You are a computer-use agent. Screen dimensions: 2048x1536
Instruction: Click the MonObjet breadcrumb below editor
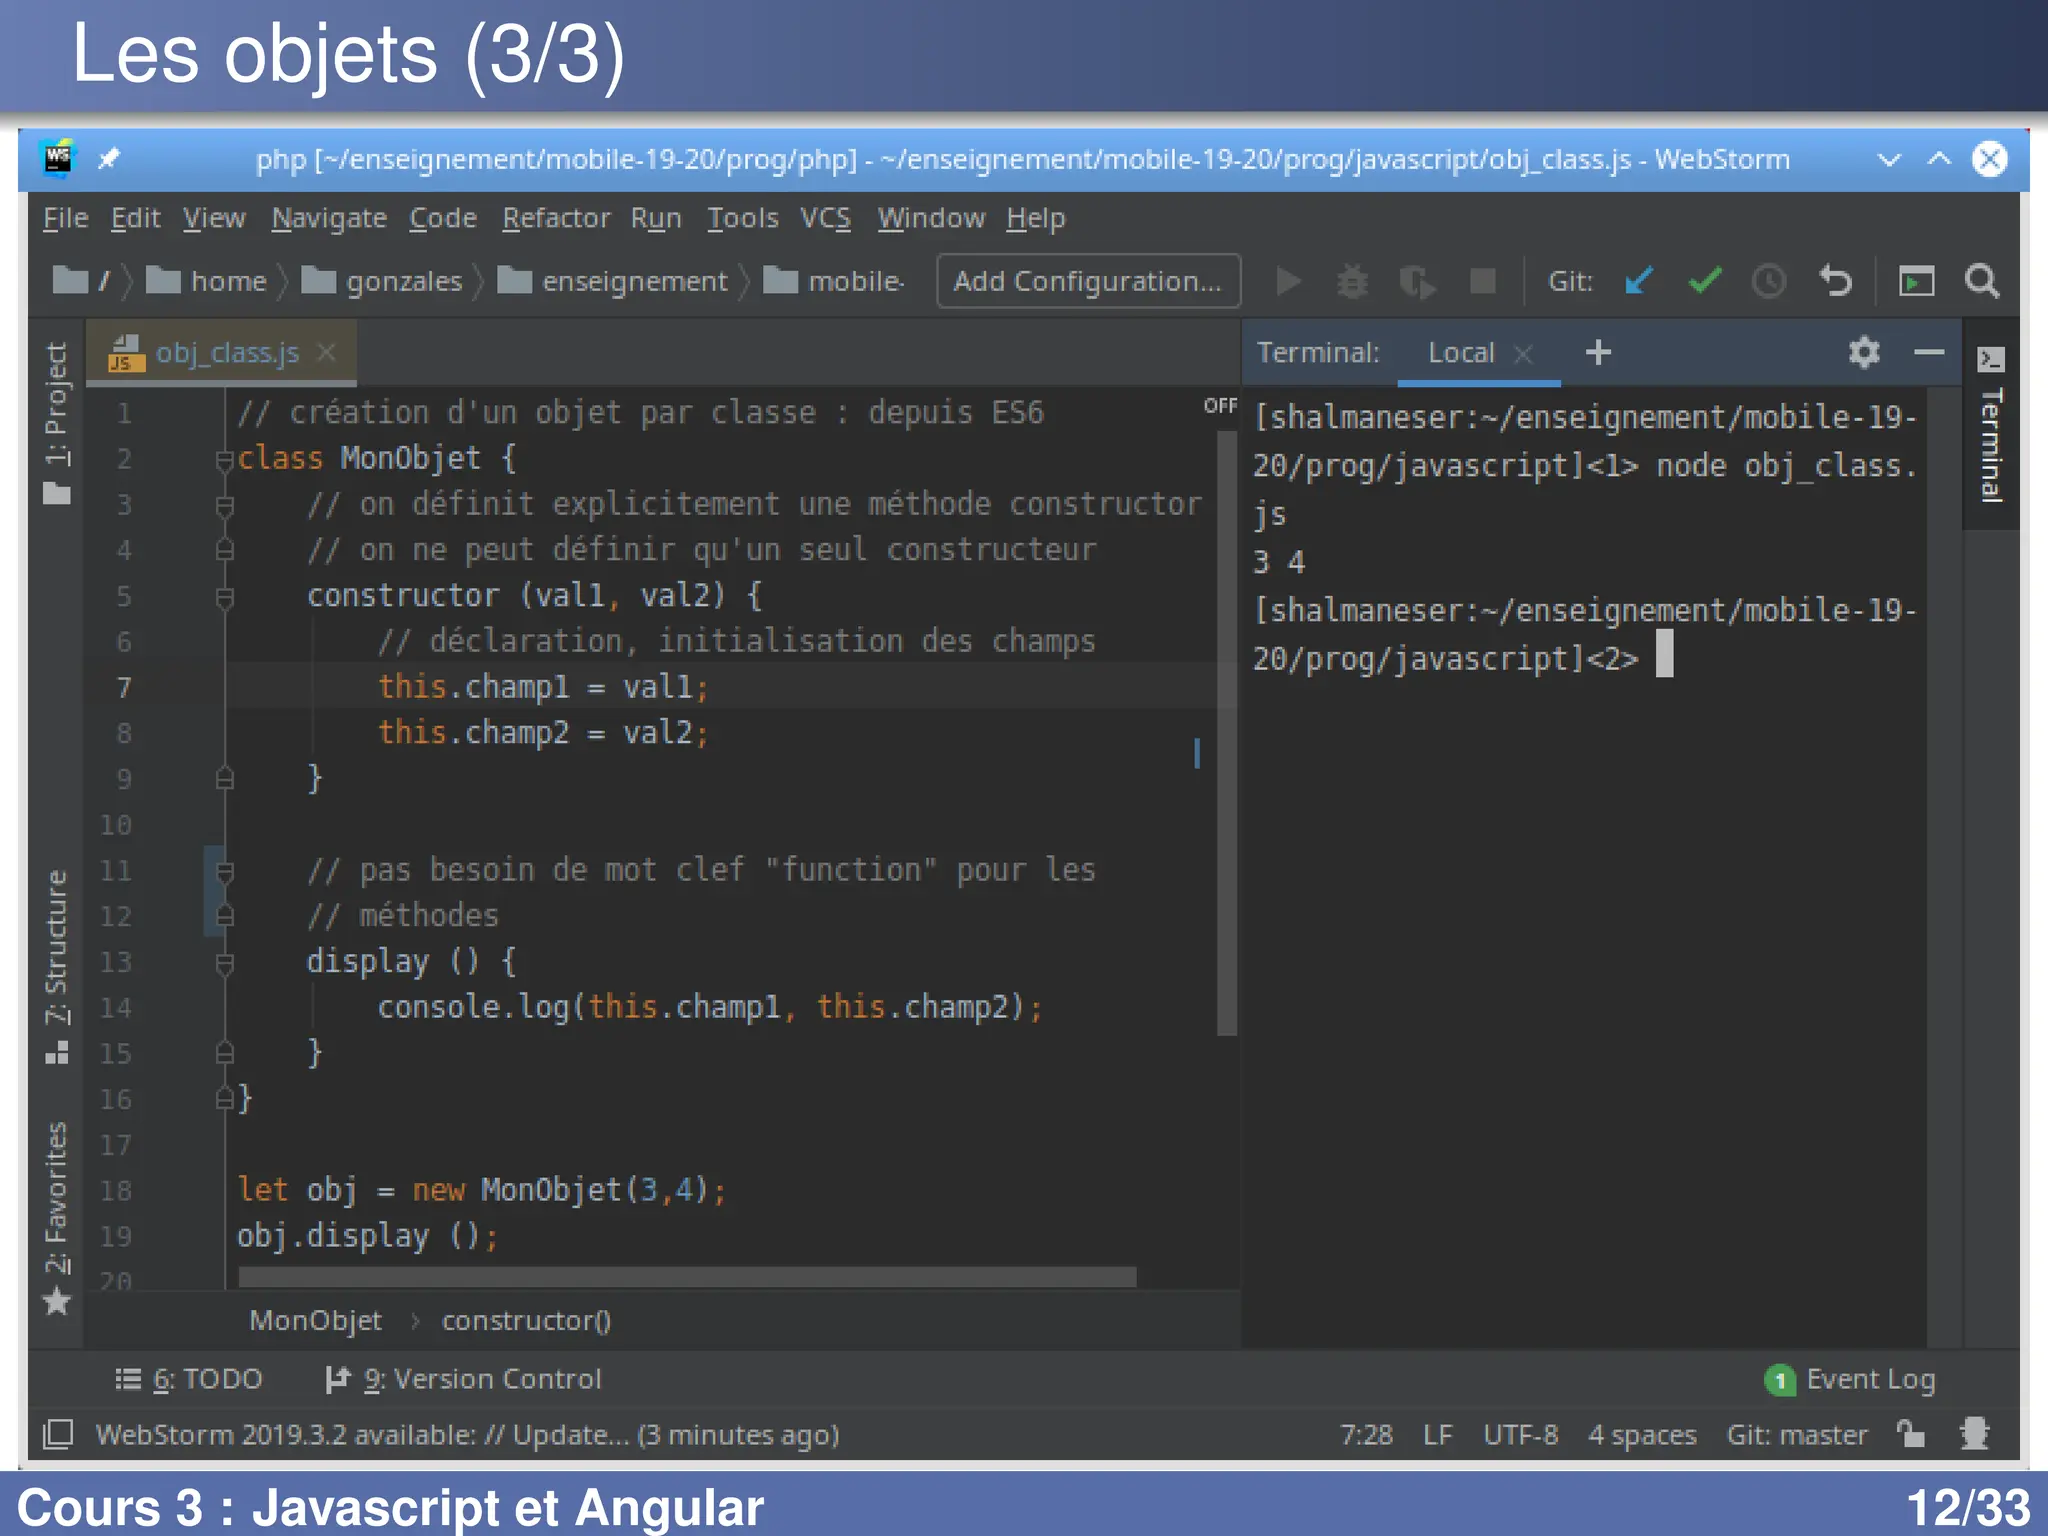click(x=315, y=1321)
